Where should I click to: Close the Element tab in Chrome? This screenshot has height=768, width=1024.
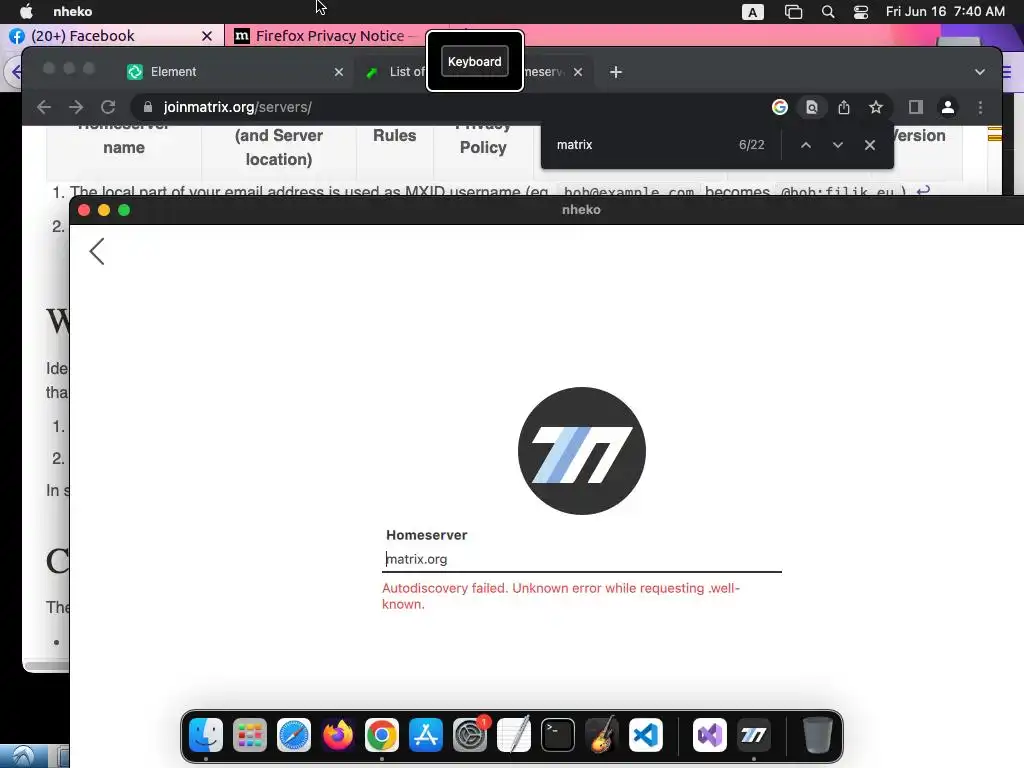point(339,72)
